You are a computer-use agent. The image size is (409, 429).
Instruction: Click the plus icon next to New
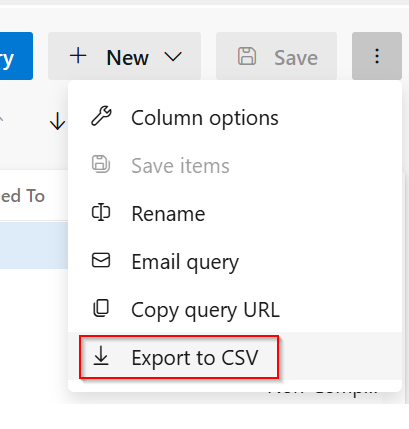pyautogui.click(x=78, y=55)
